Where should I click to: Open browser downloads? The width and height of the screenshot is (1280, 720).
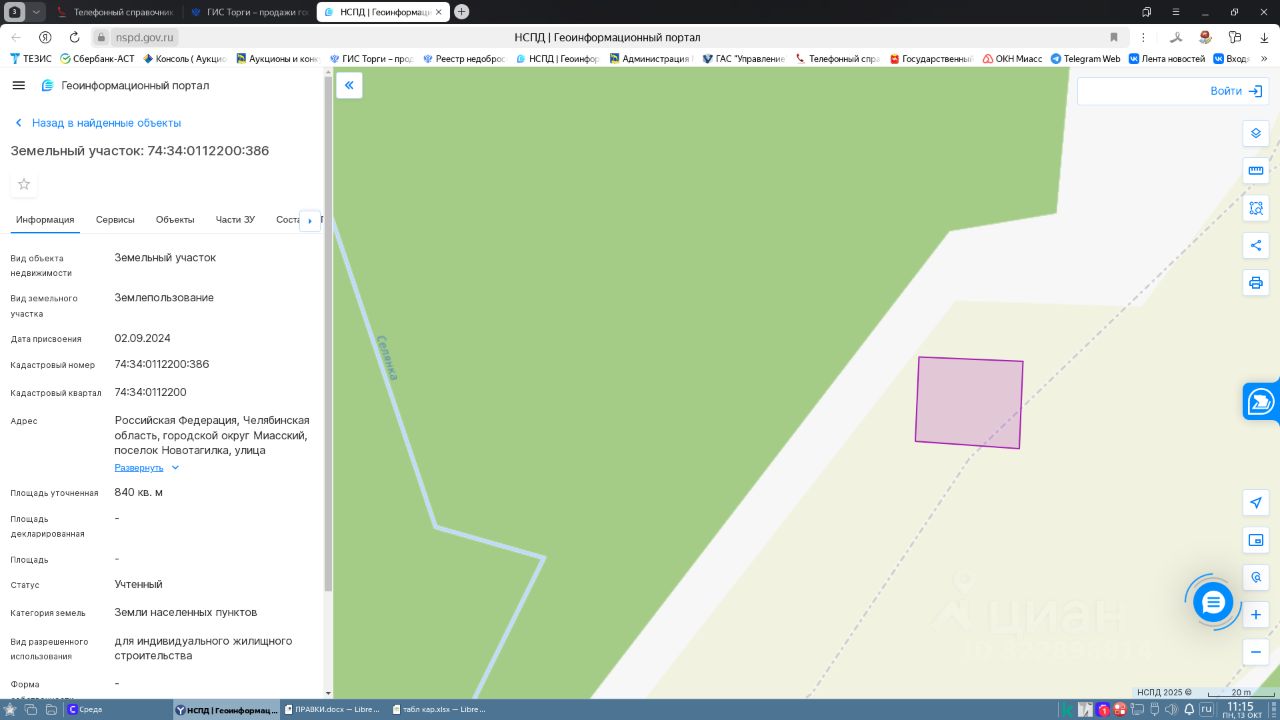[x=1264, y=37]
